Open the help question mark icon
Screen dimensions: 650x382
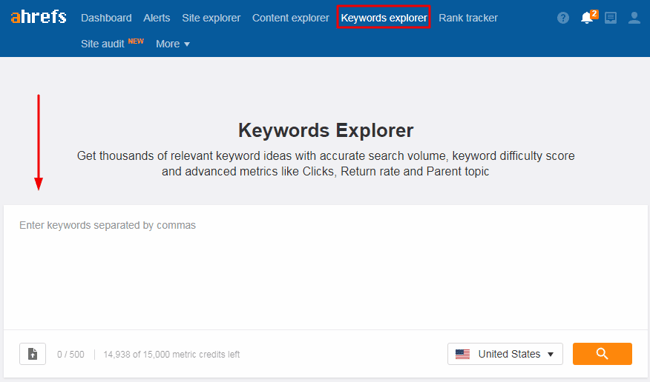pos(563,18)
